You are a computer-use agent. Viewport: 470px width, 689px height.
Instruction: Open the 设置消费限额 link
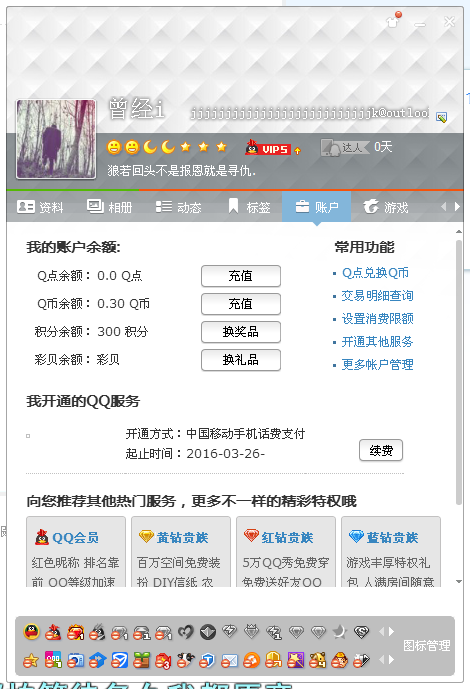click(x=377, y=319)
